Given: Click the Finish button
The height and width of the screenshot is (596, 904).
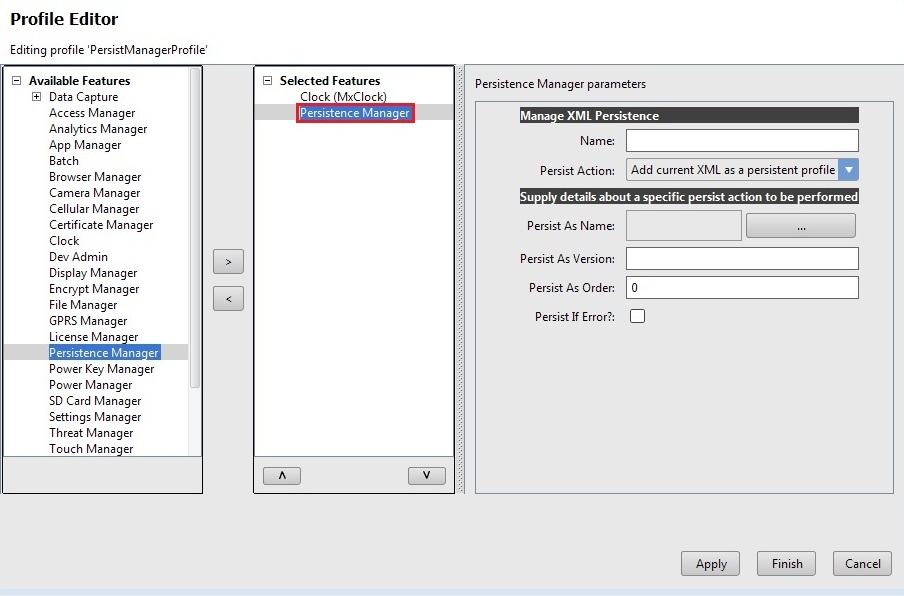Looking at the screenshot, I should pos(786,564).
